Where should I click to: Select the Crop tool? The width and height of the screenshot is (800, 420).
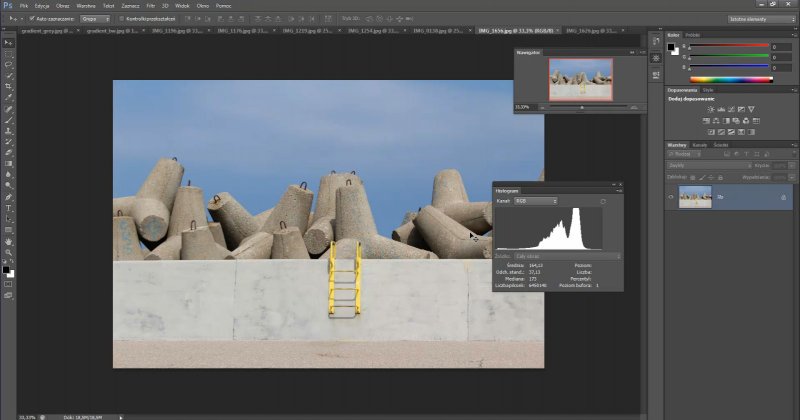tap(8, 87)
